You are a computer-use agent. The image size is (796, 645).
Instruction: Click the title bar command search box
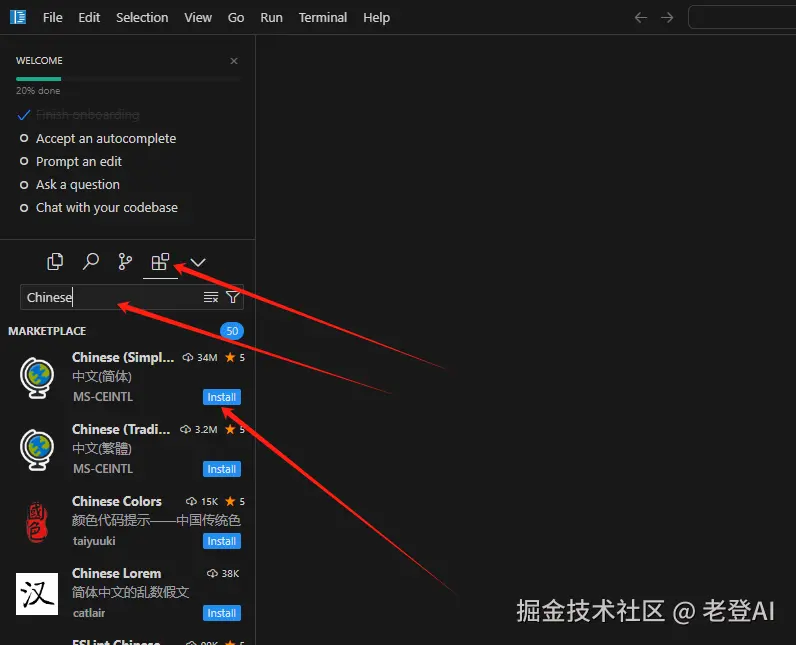pyautogui.click(x=742, y=17)
